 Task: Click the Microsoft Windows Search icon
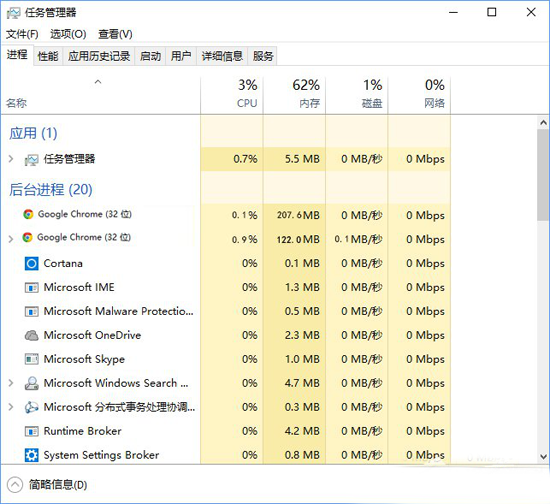tap(32, 383)
